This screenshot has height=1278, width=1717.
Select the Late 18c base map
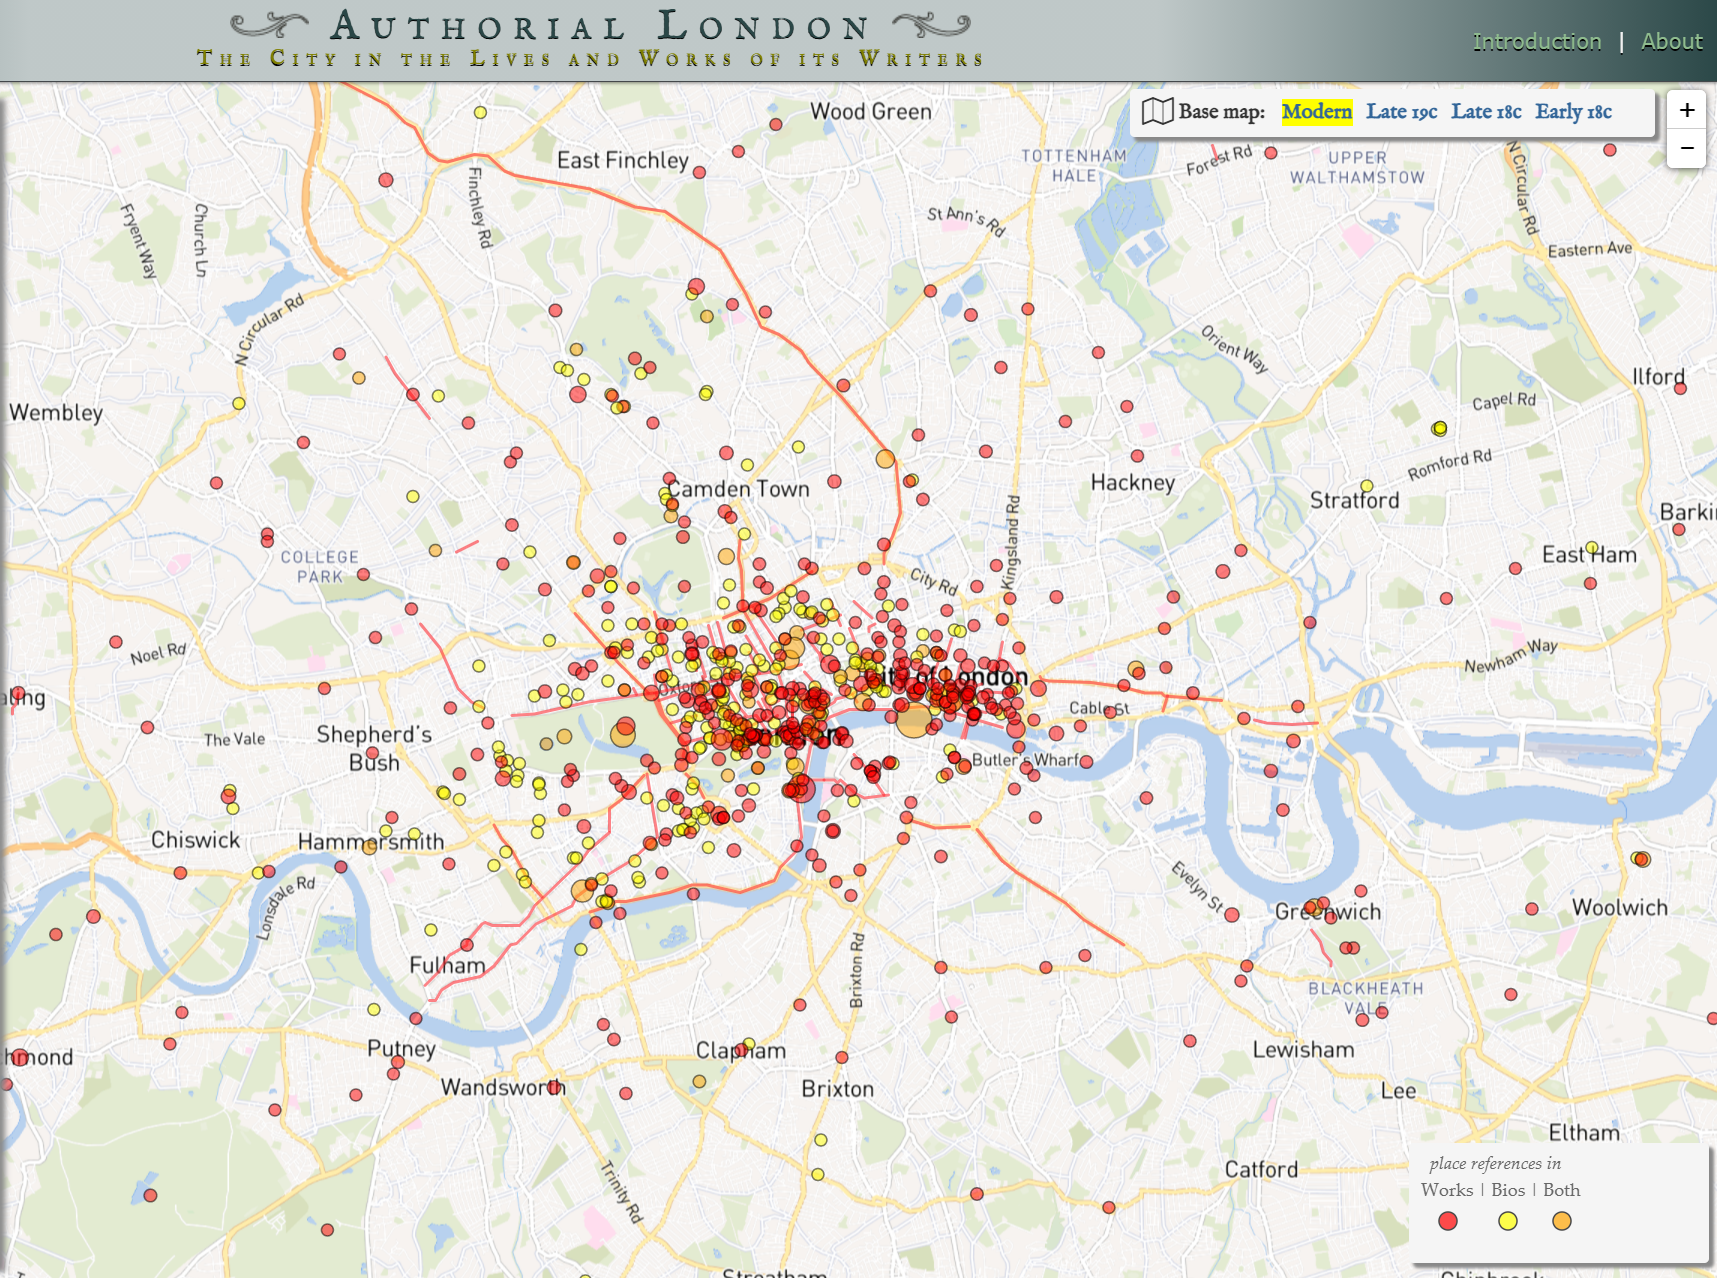click(1486, 111)
